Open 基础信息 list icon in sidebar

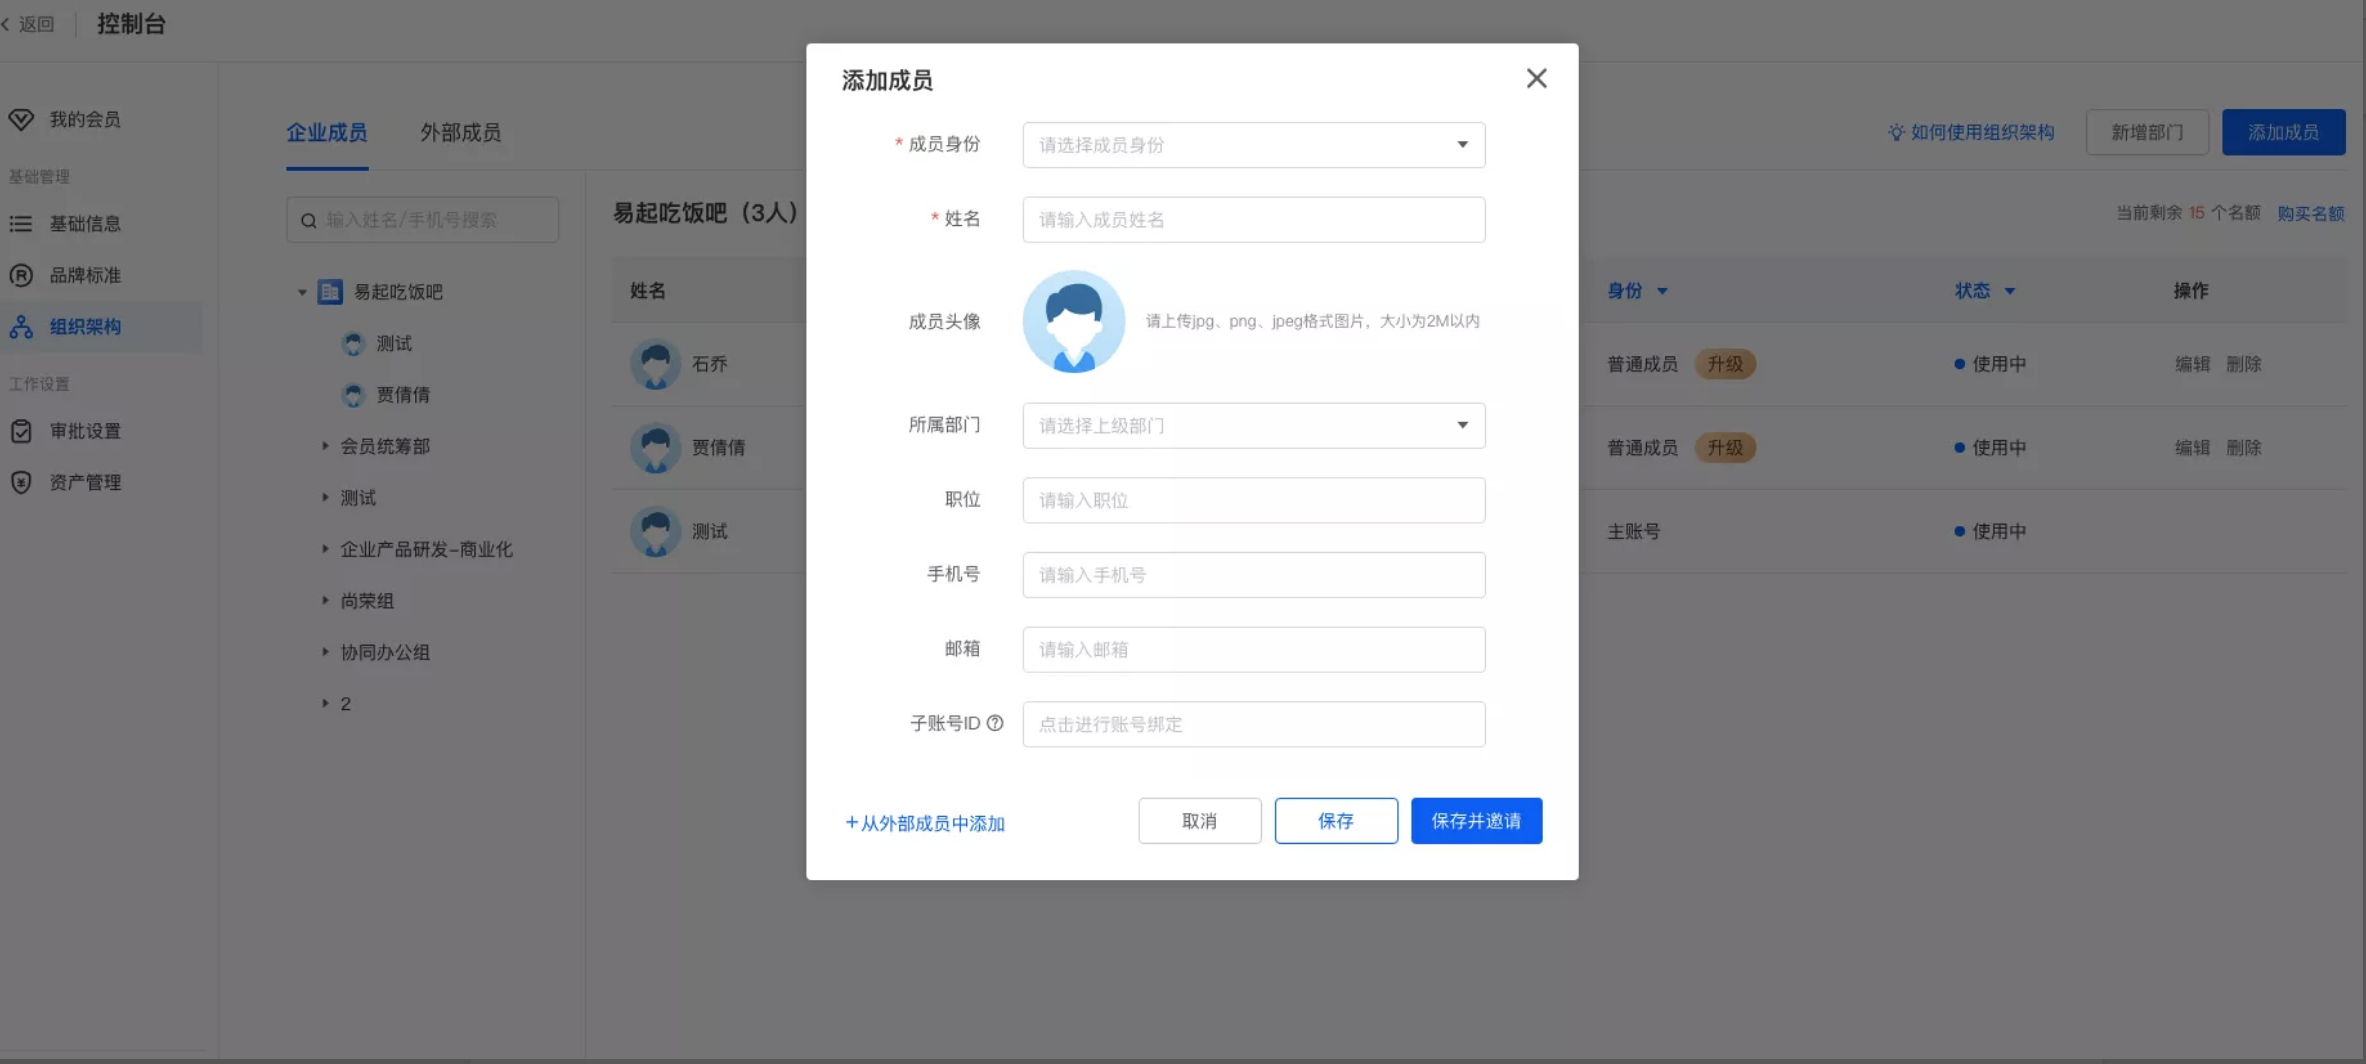point(21,224)
